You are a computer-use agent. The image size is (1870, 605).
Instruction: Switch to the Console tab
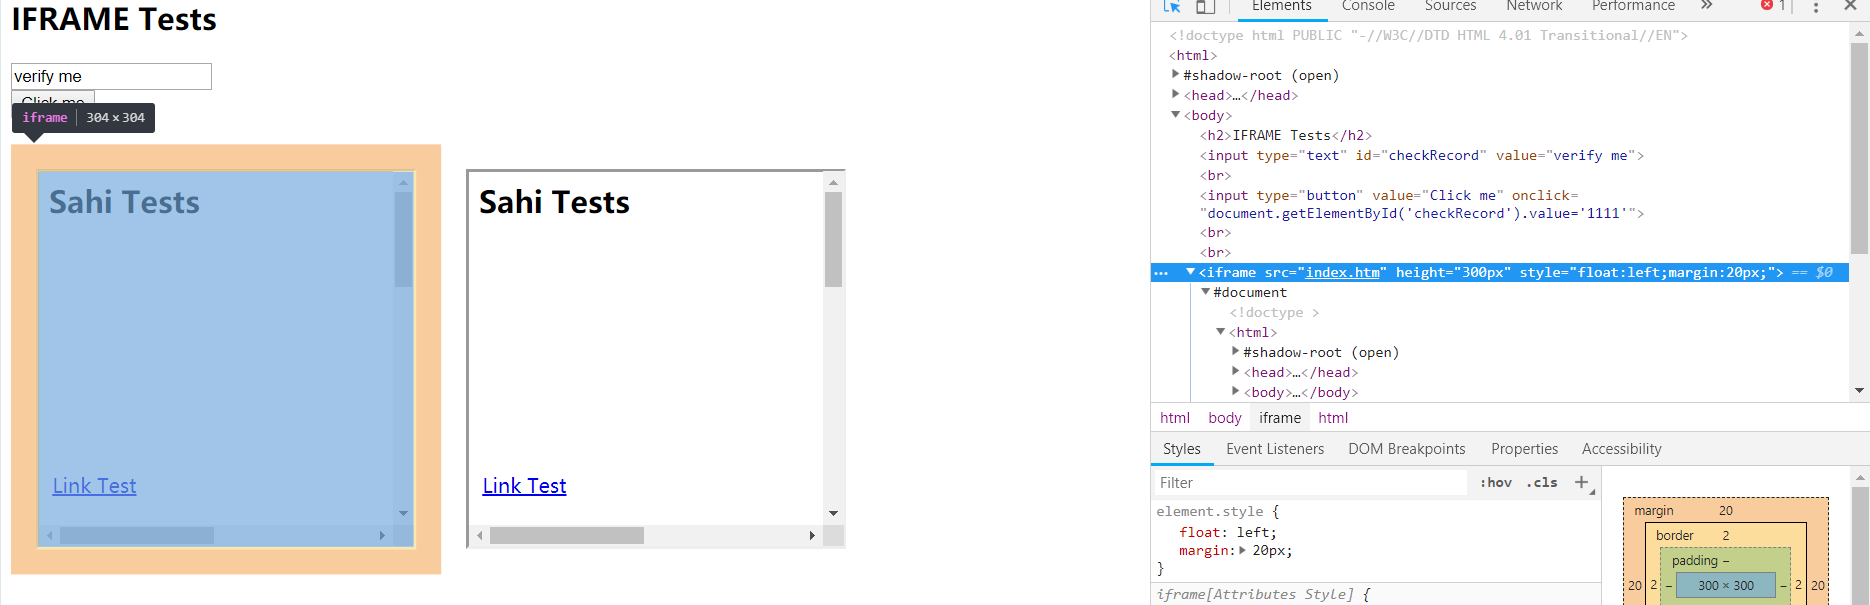1368,7
